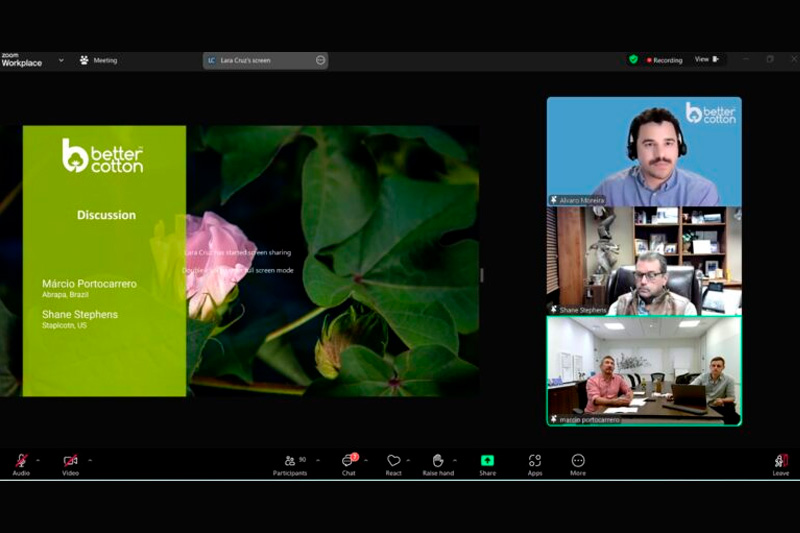
Task: Expand the arrow next to React
Action: (x=408, y=461)
